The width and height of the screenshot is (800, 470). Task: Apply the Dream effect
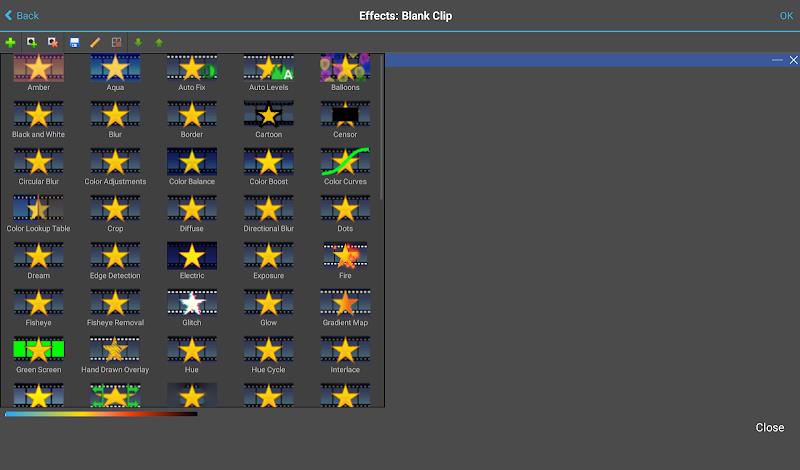(39, 260)
